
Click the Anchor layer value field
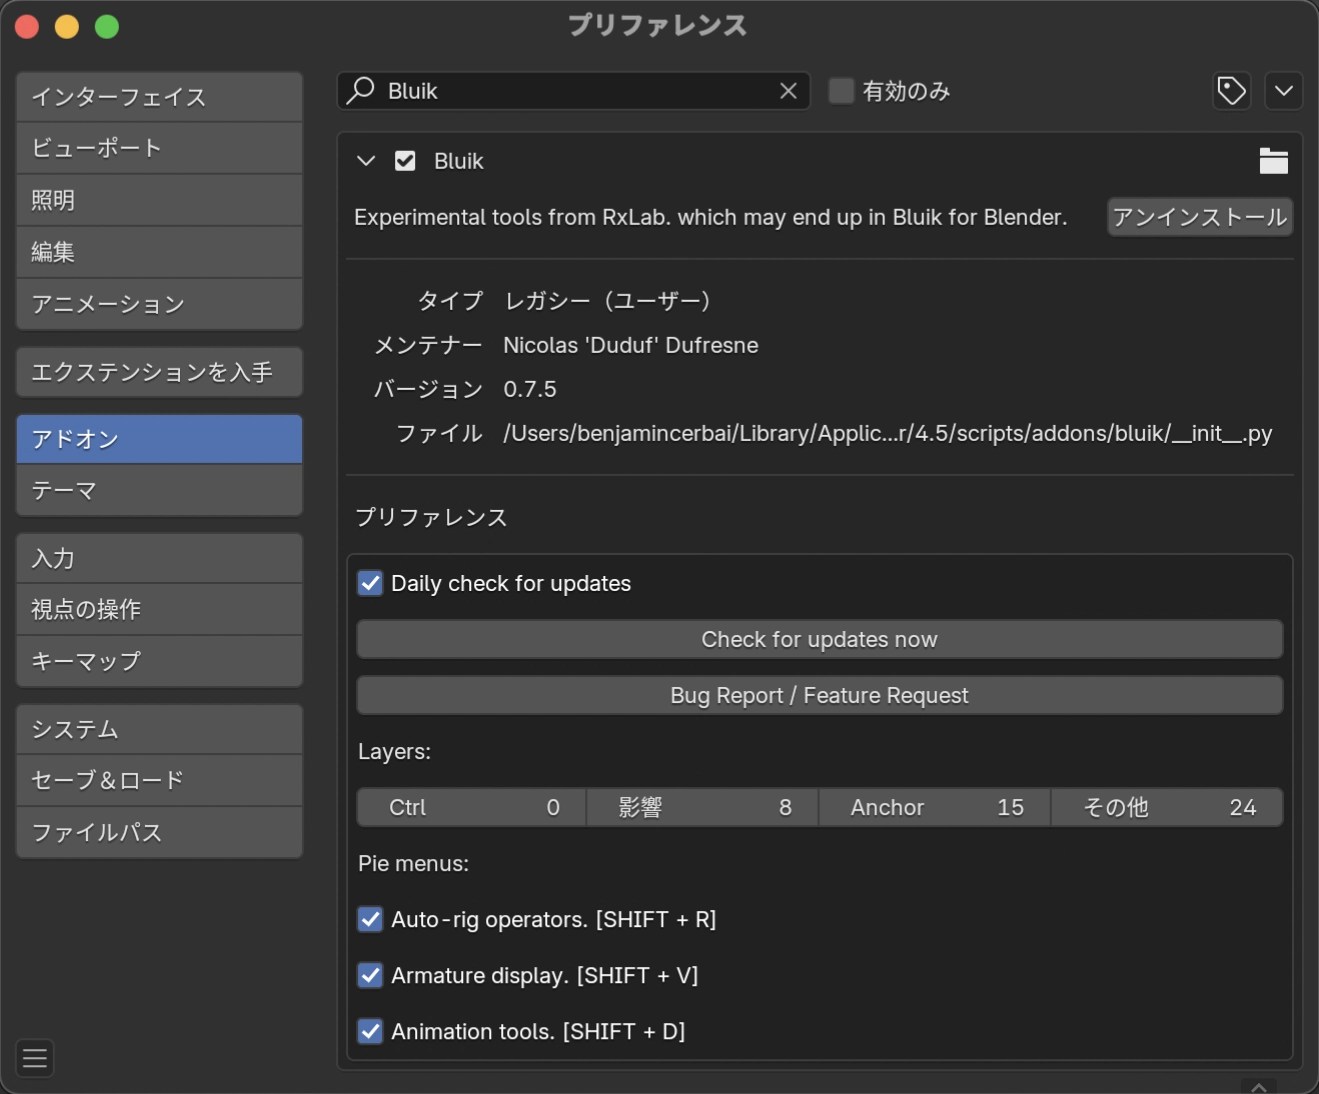point(935,807)
